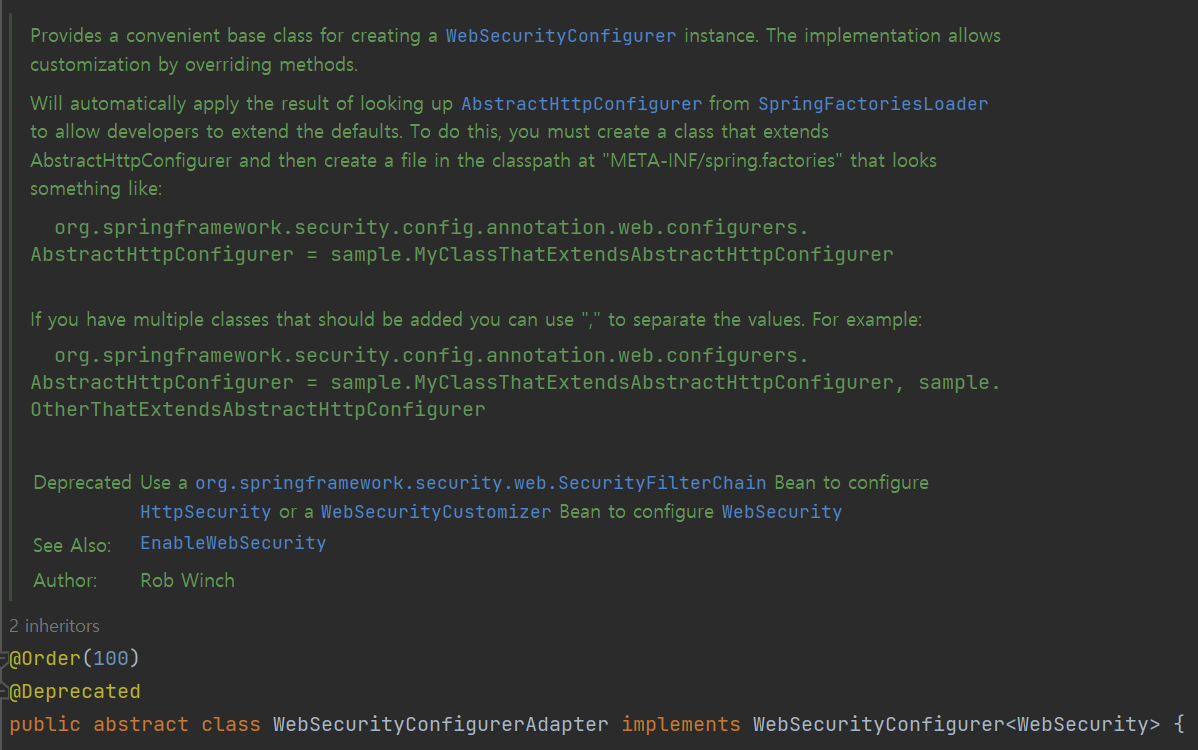This screenshot has height=750, width=1198.
Task: Open the EnableWebSecurity See Also link
Action: [x=233, y=543]
